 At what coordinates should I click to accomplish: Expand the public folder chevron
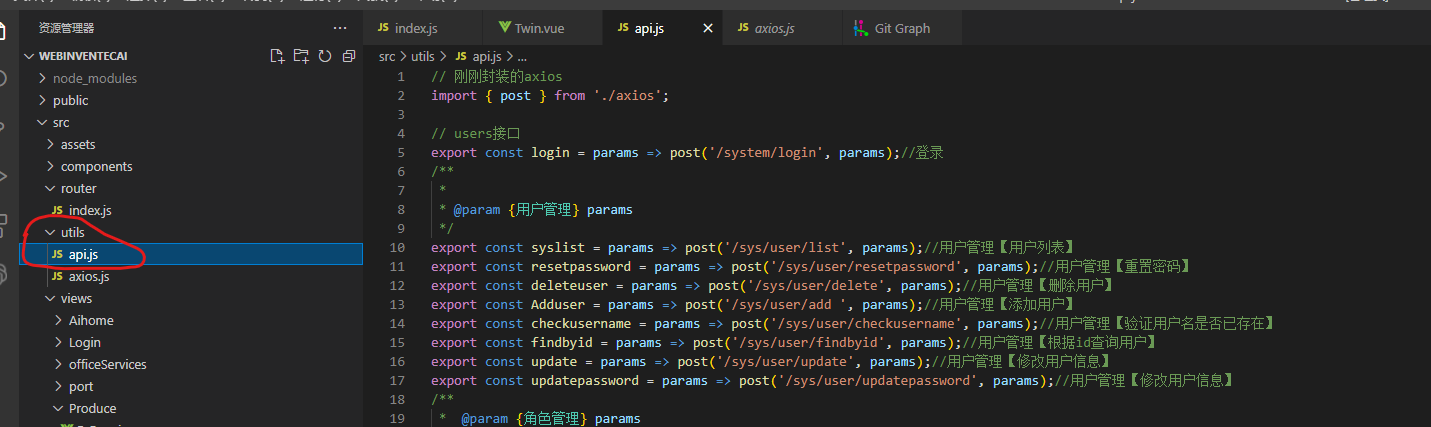[x=42, y=100]
